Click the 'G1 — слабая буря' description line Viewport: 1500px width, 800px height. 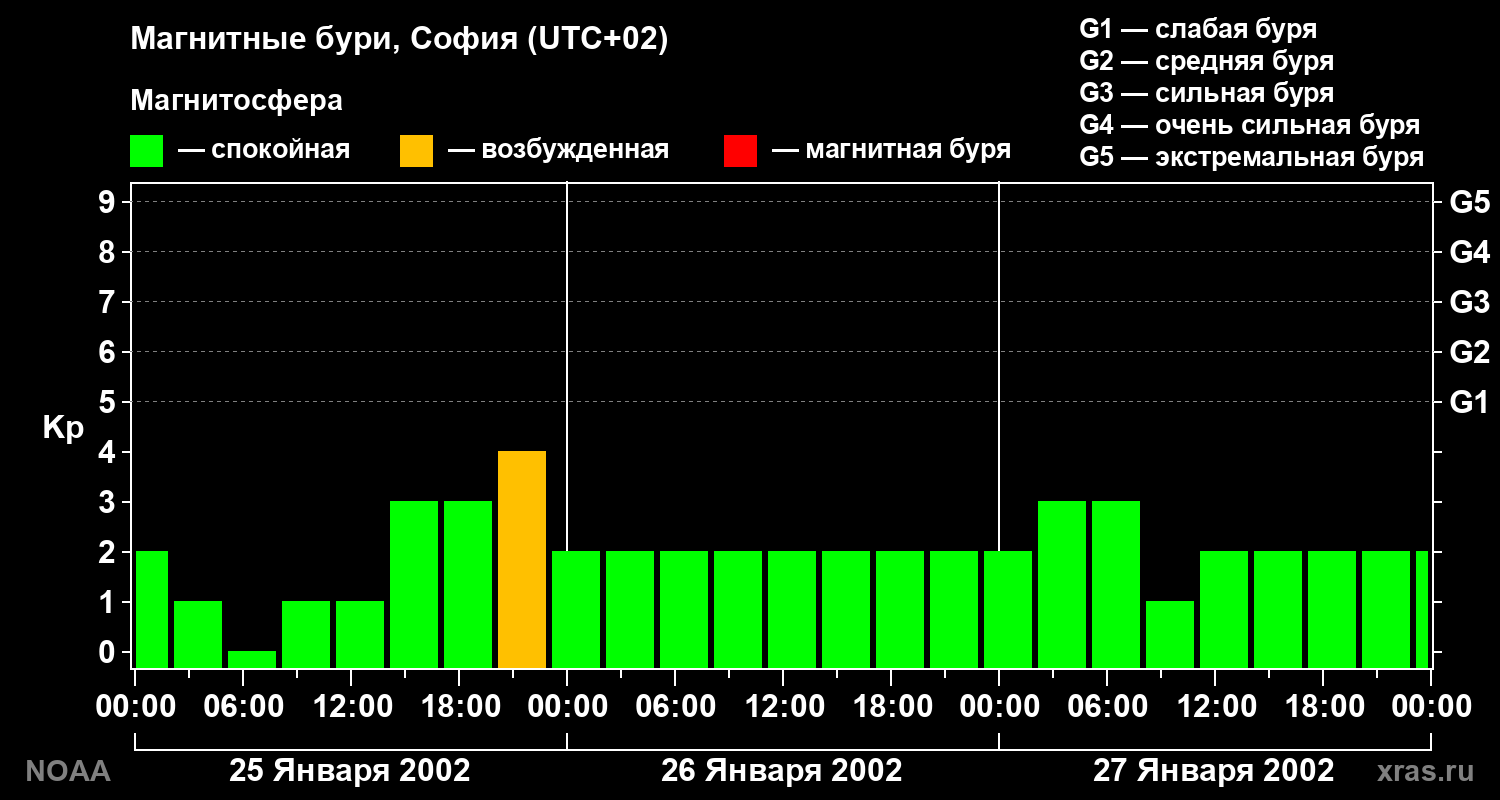(x=1198, y=29)
